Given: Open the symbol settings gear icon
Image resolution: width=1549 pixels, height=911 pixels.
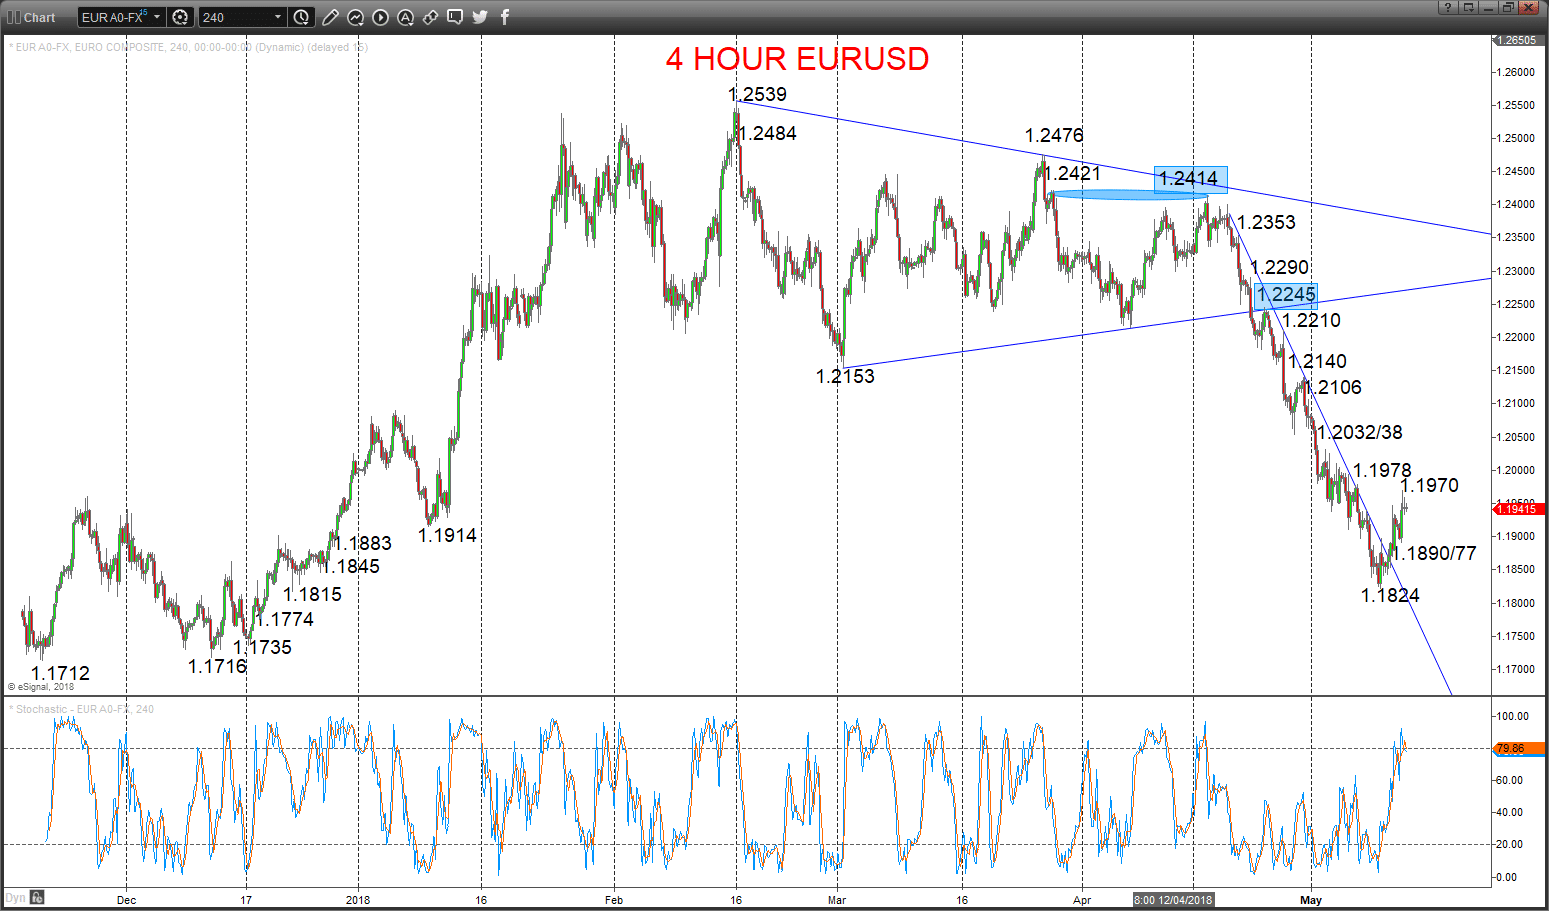Looking at the screenshot, I should pyautogui.click(x=180, y=17).
